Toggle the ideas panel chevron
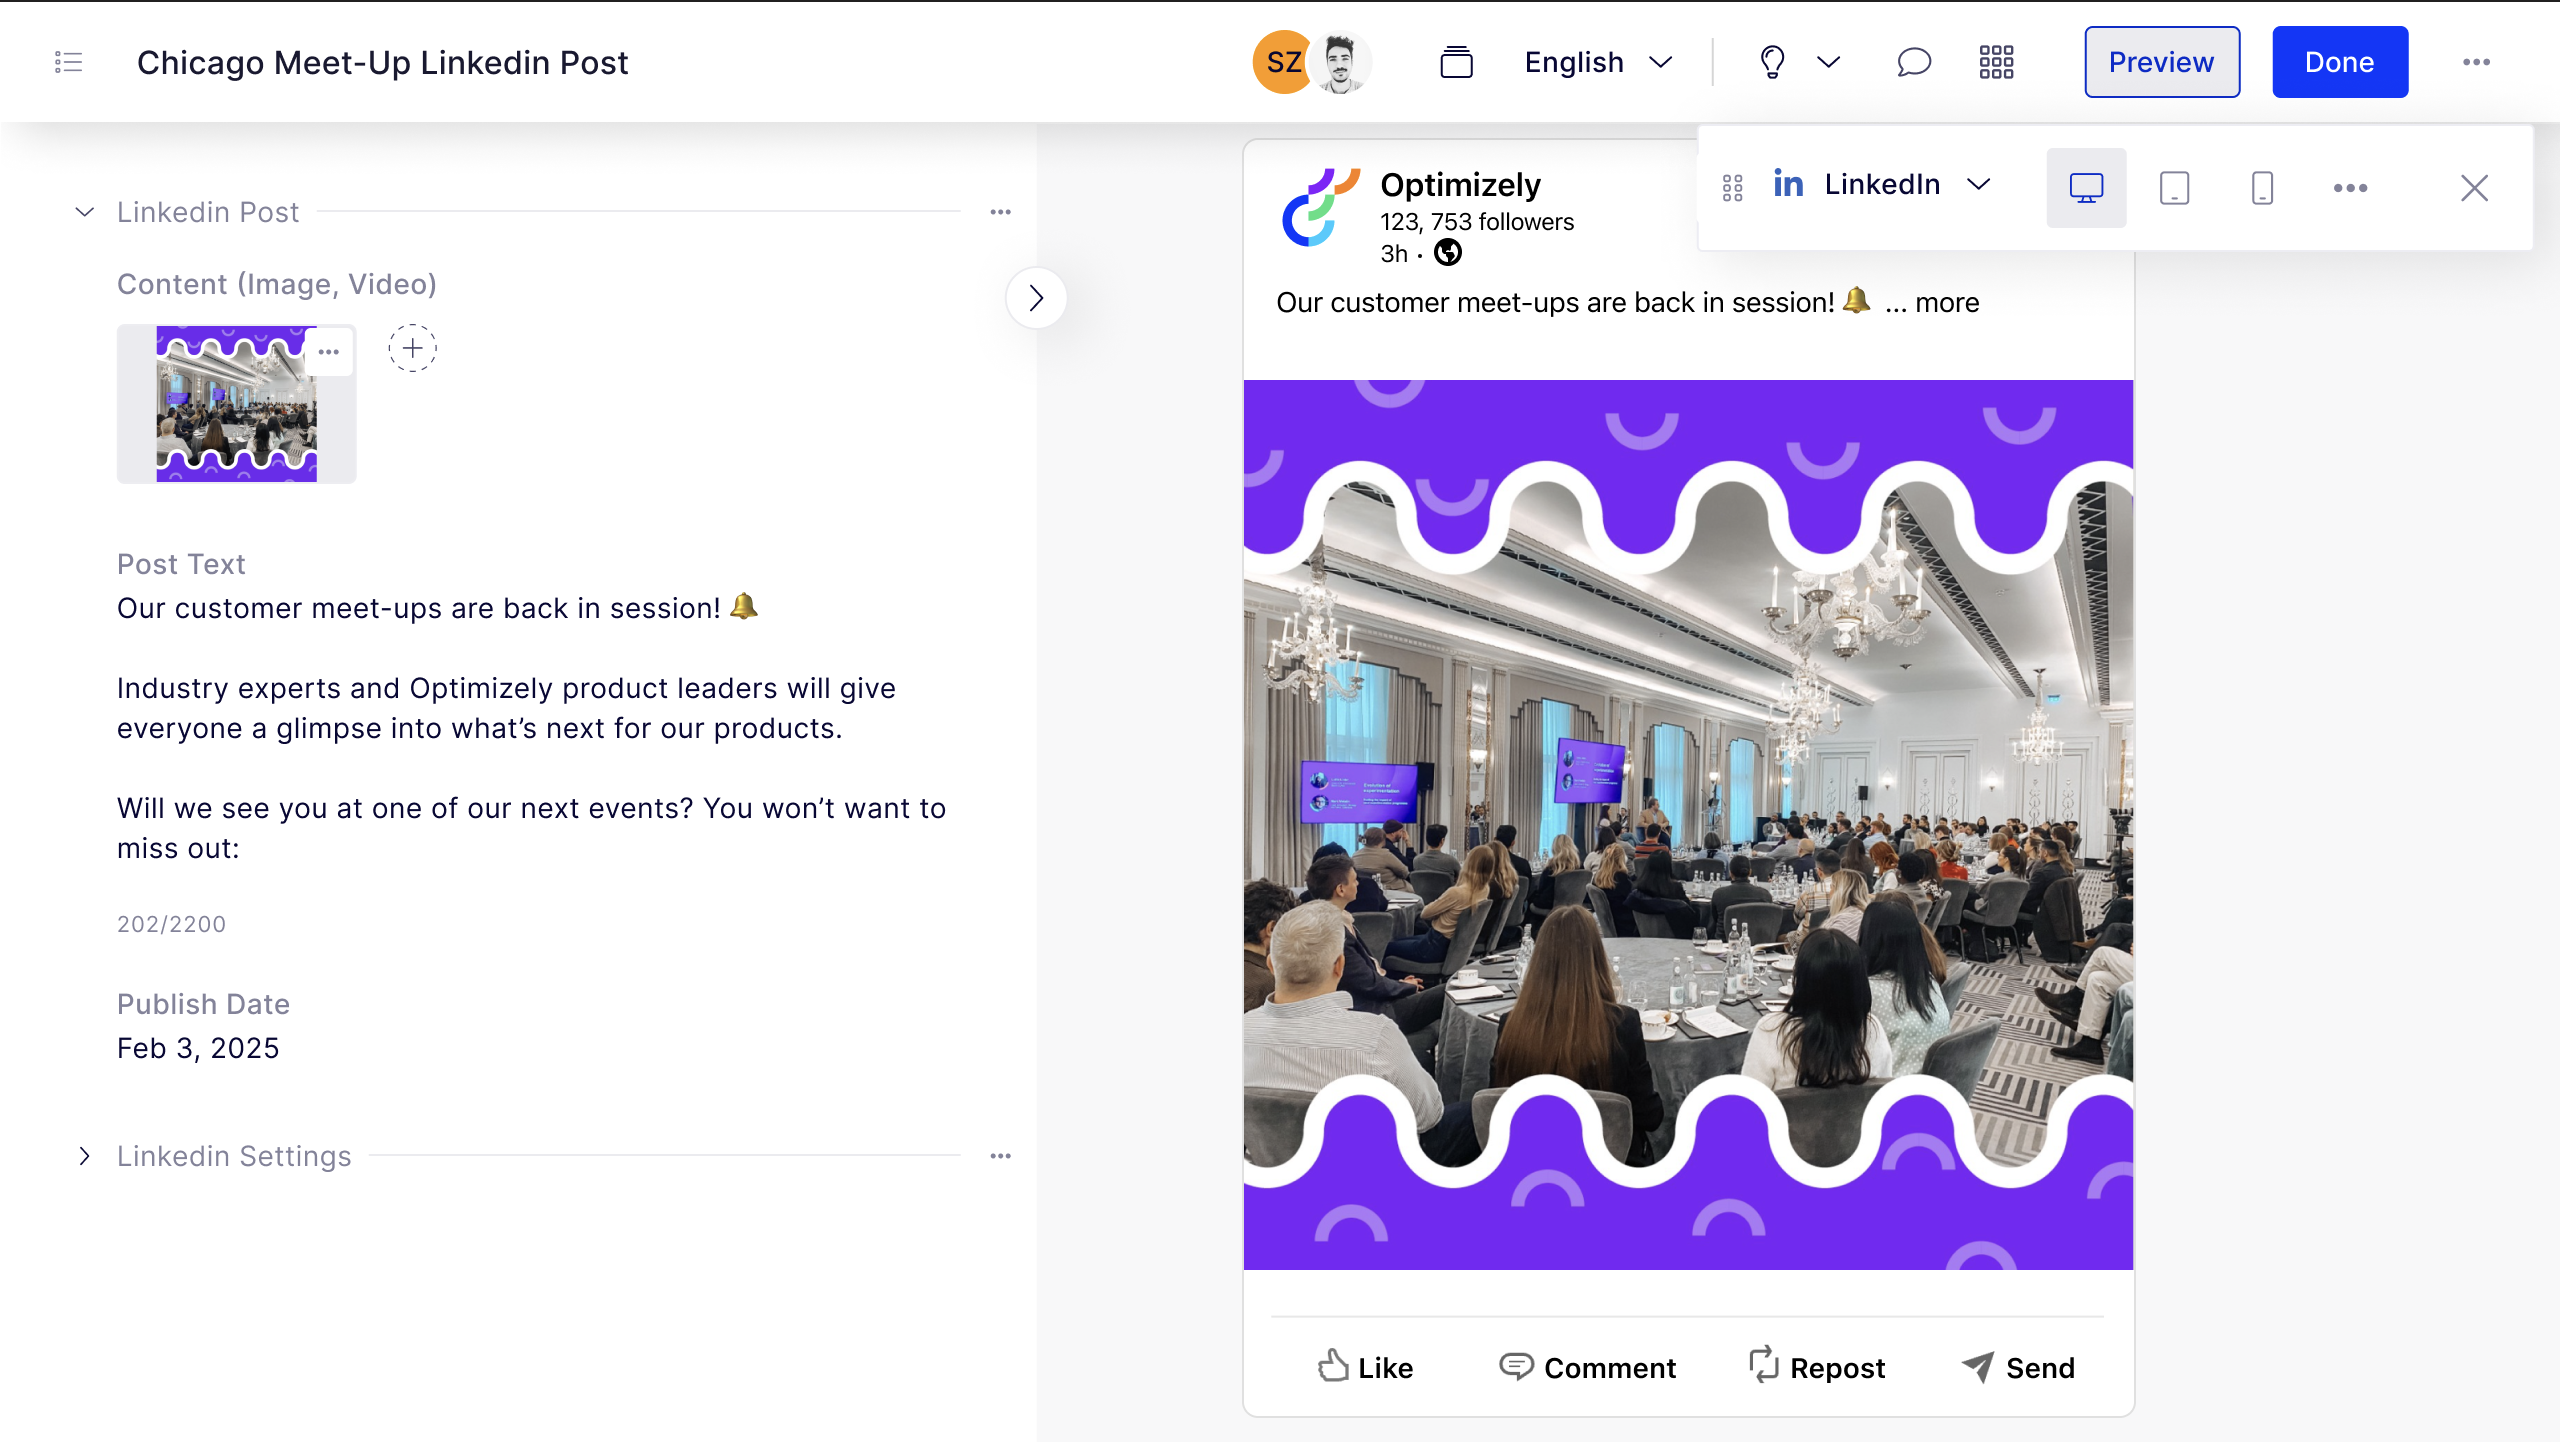The height and width of the screenshot is (1442, 2560). pos(1827,62)
